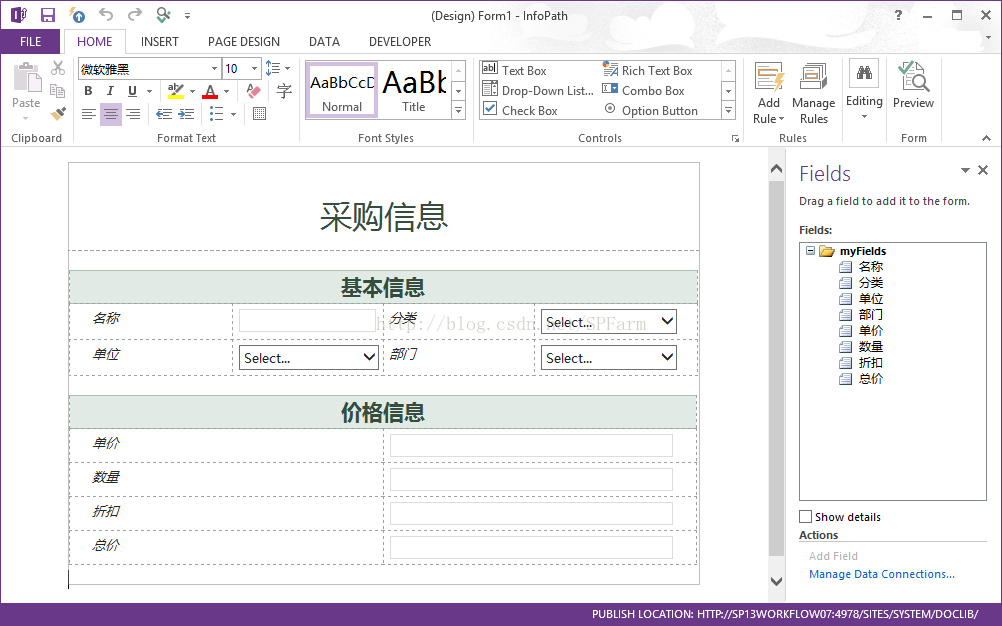Align text to the left
Viewport: 1002px width, 626px height.
(x=89, y=114)
